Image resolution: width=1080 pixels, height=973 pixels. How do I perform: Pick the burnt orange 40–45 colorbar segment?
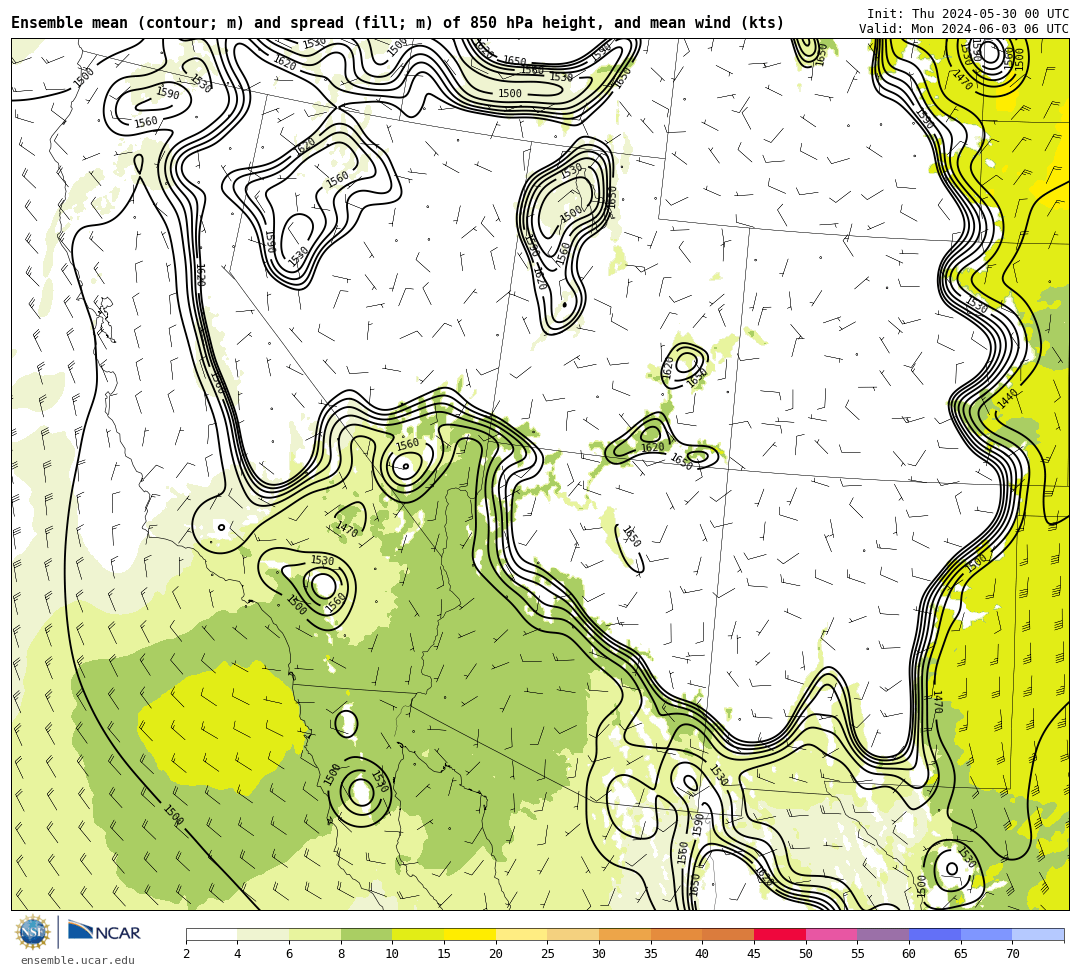(x=728, y=934)
